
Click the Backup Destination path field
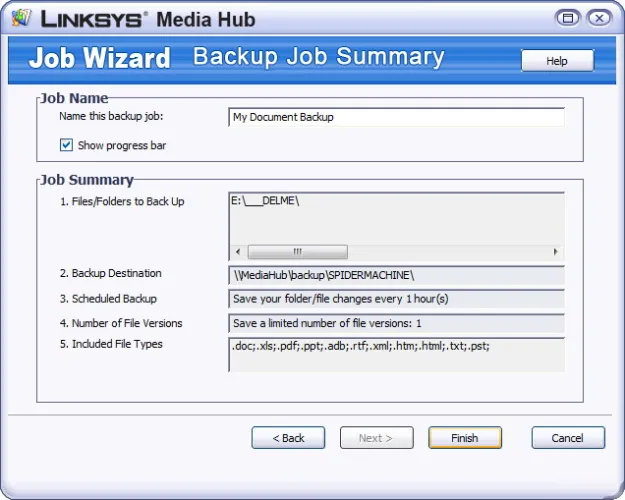(x=396, y=275)
